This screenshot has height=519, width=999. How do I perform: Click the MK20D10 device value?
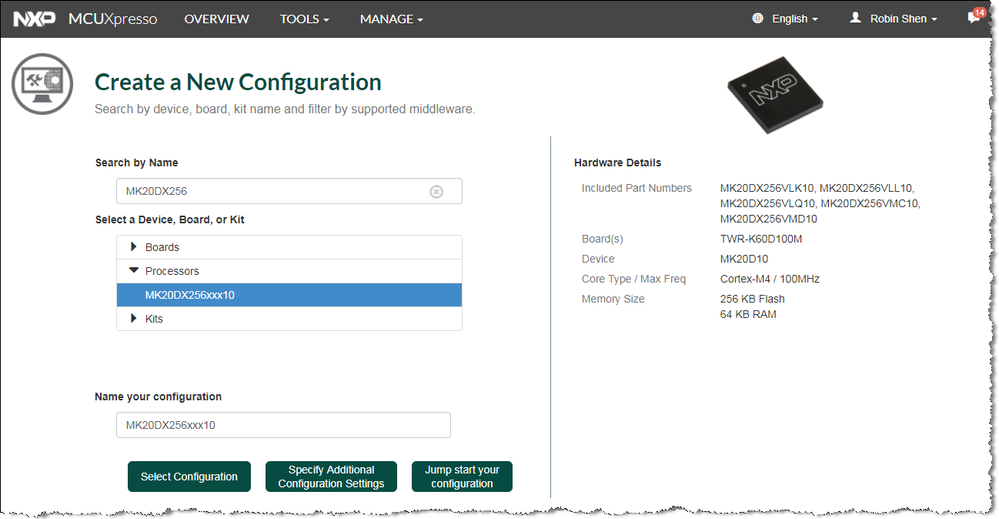click(744, 259)
